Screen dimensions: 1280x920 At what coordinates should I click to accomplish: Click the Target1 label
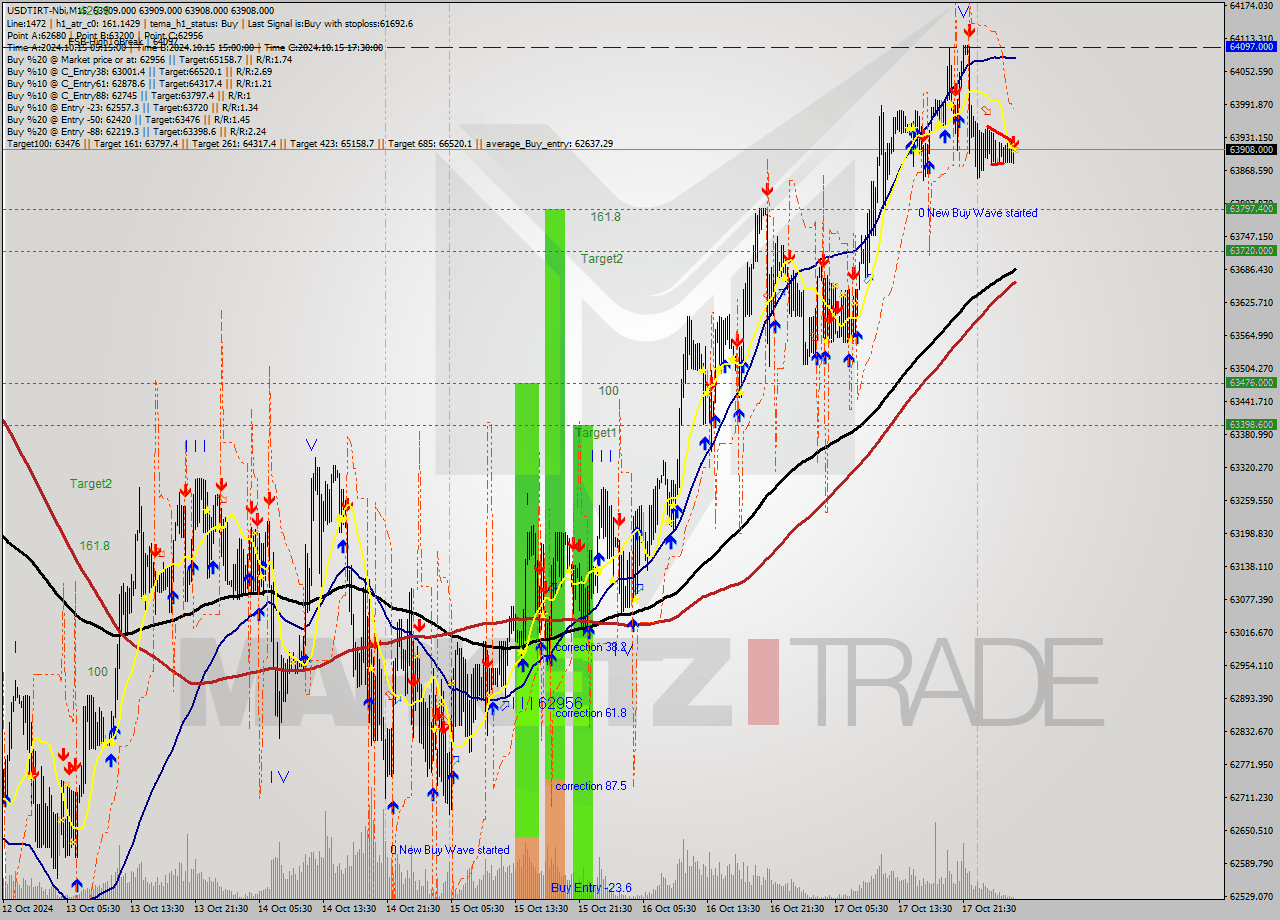point(595,432)
